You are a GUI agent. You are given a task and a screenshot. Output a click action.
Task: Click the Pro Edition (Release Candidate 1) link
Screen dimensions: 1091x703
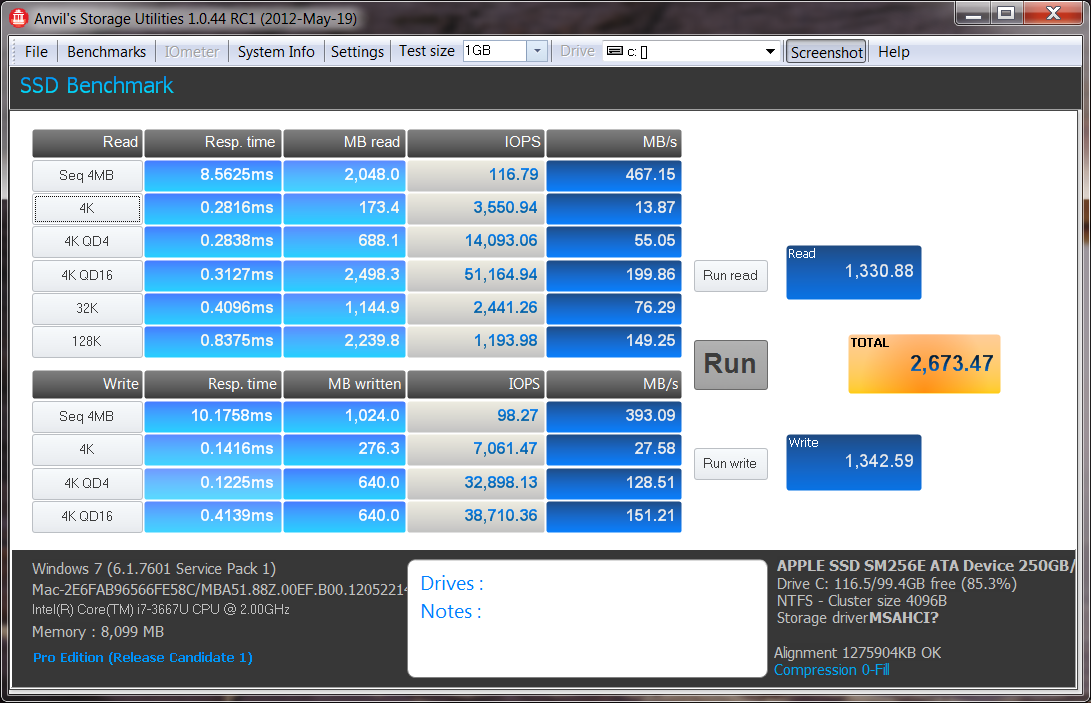(x=142, y=657)
